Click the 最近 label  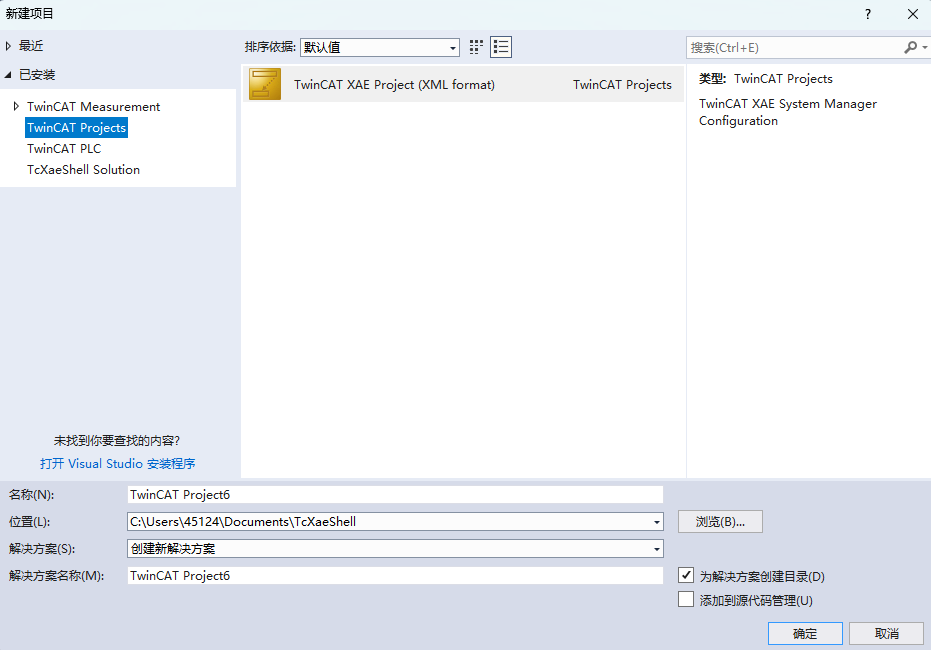31,46
